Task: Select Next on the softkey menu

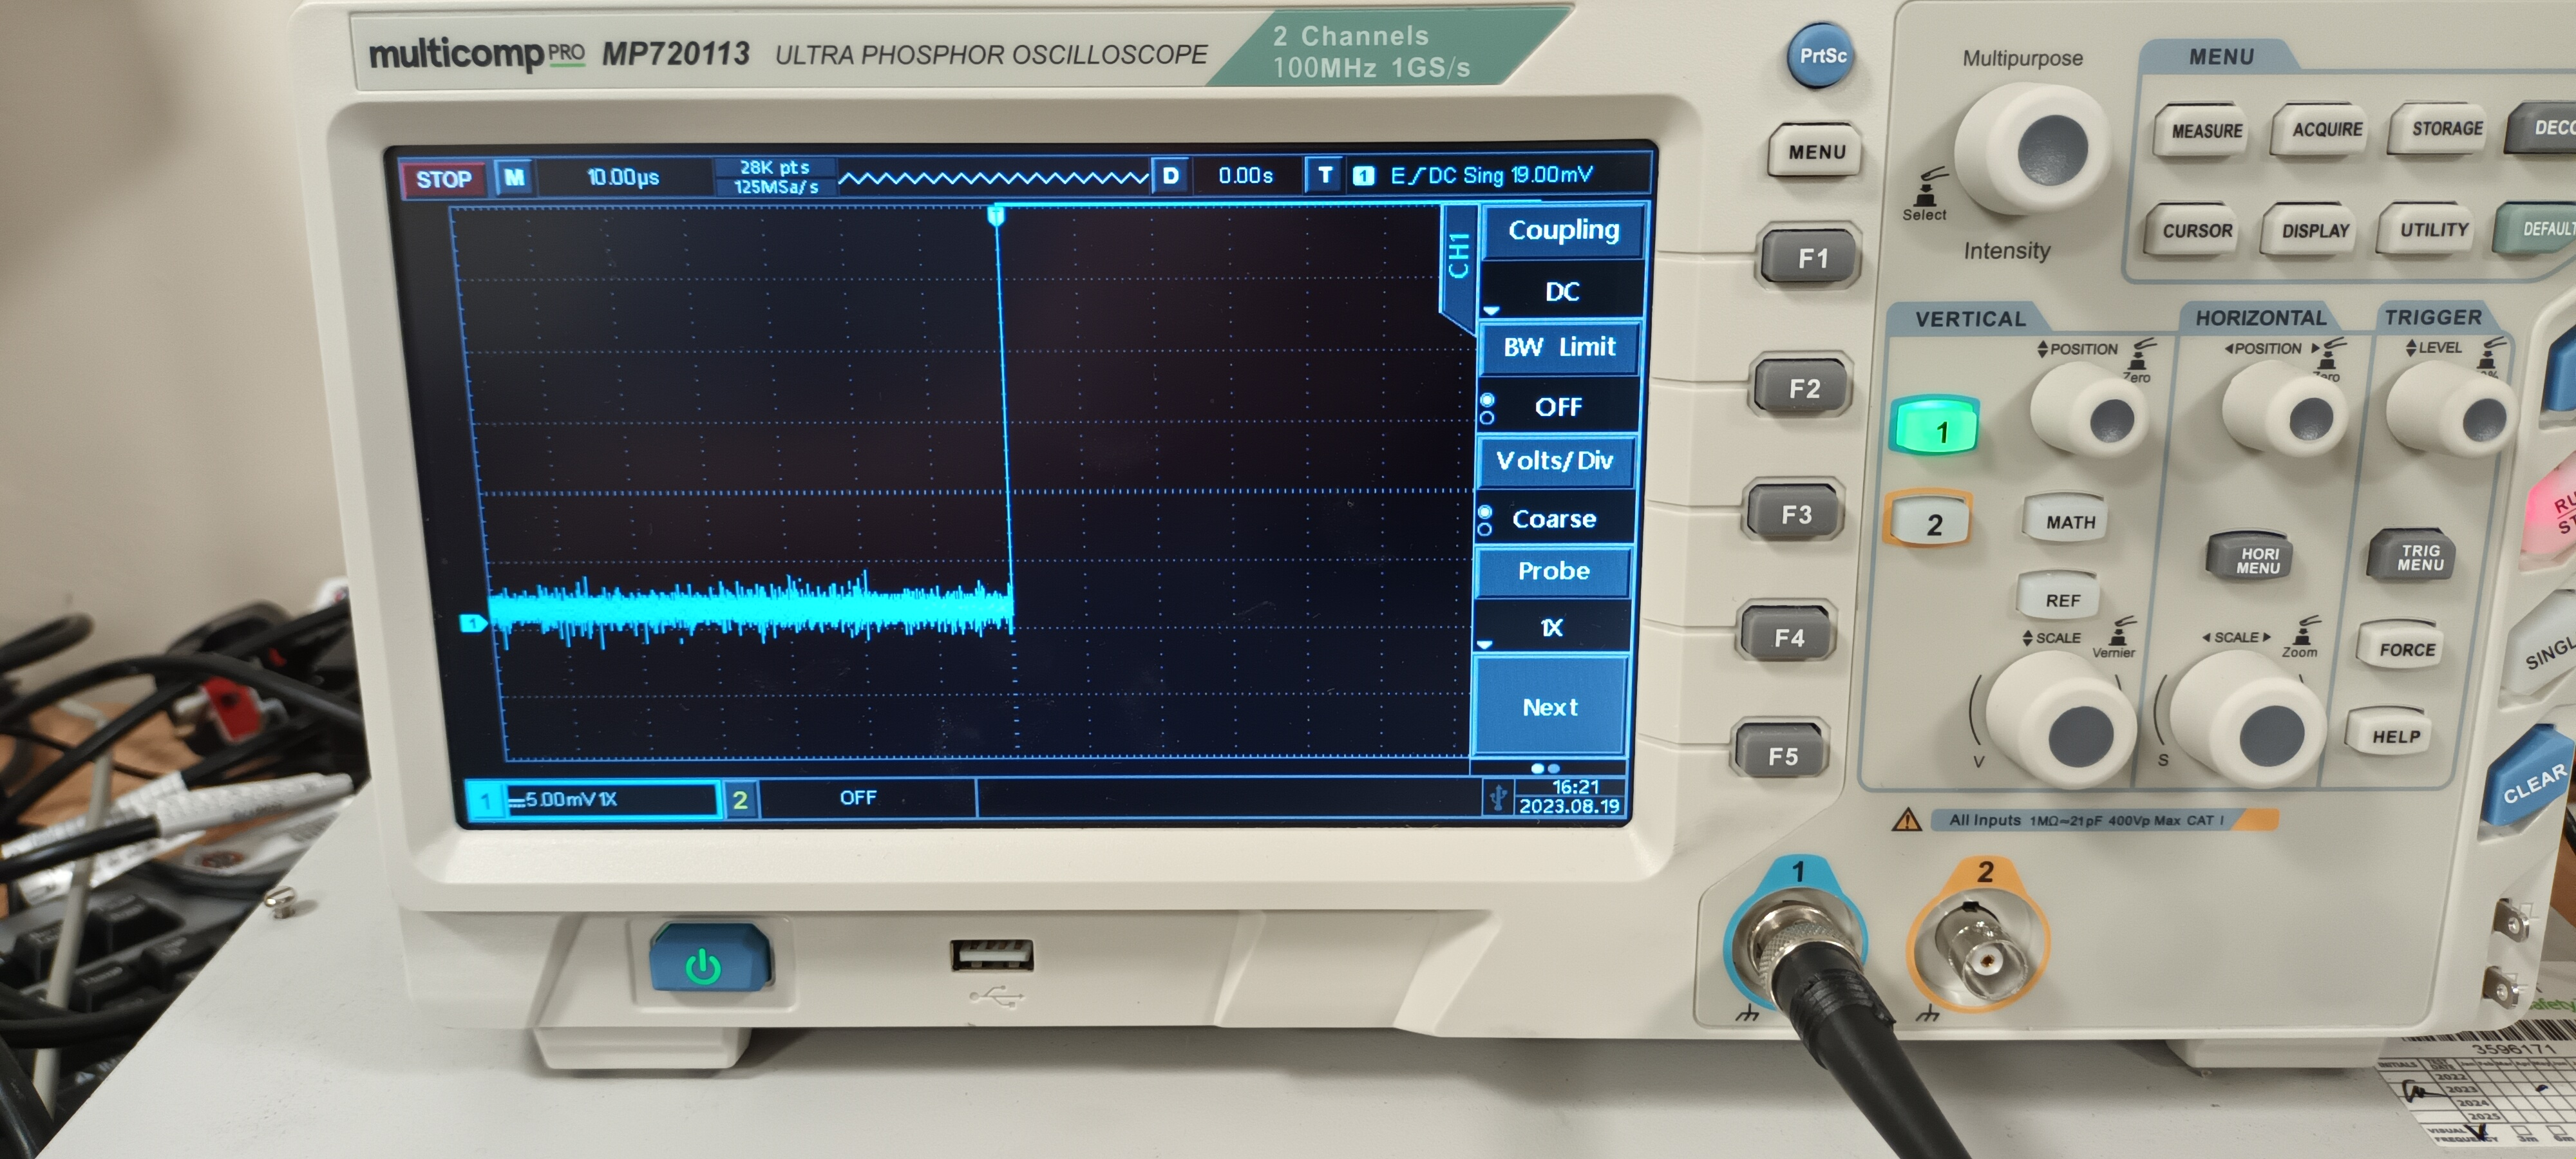Action: click(1549, 706)
